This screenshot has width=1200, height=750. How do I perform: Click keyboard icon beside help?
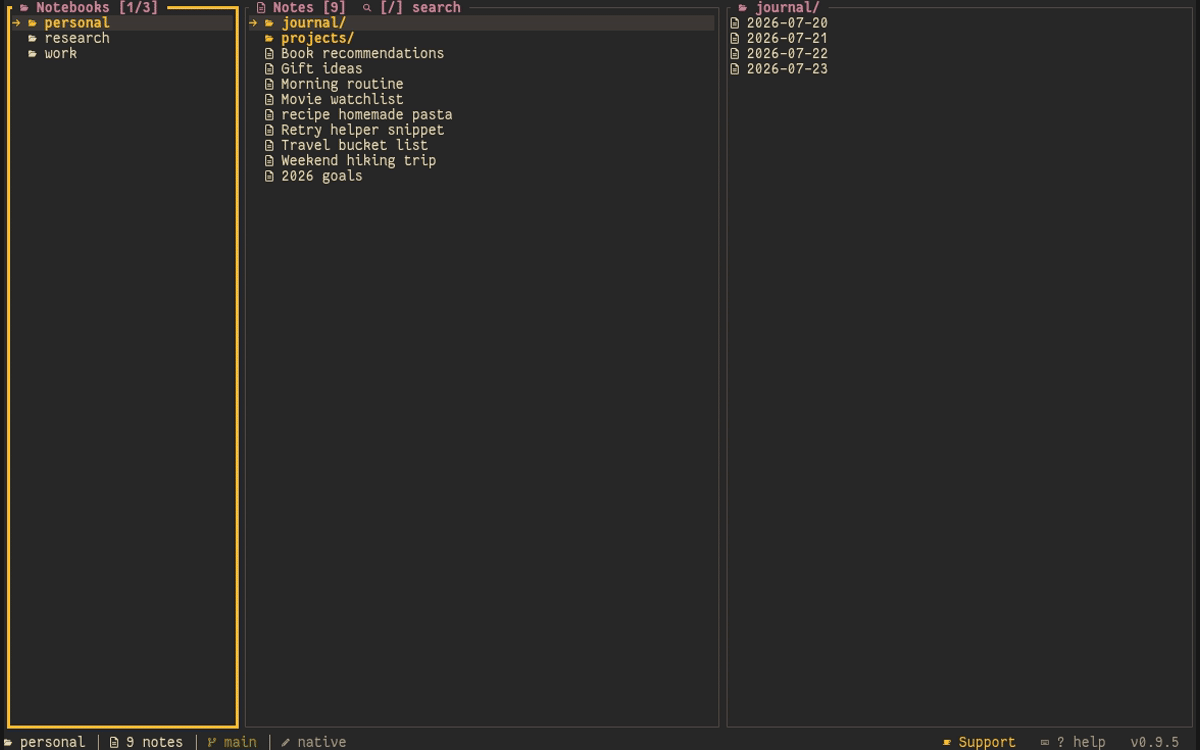click(x=1045, y=743)
